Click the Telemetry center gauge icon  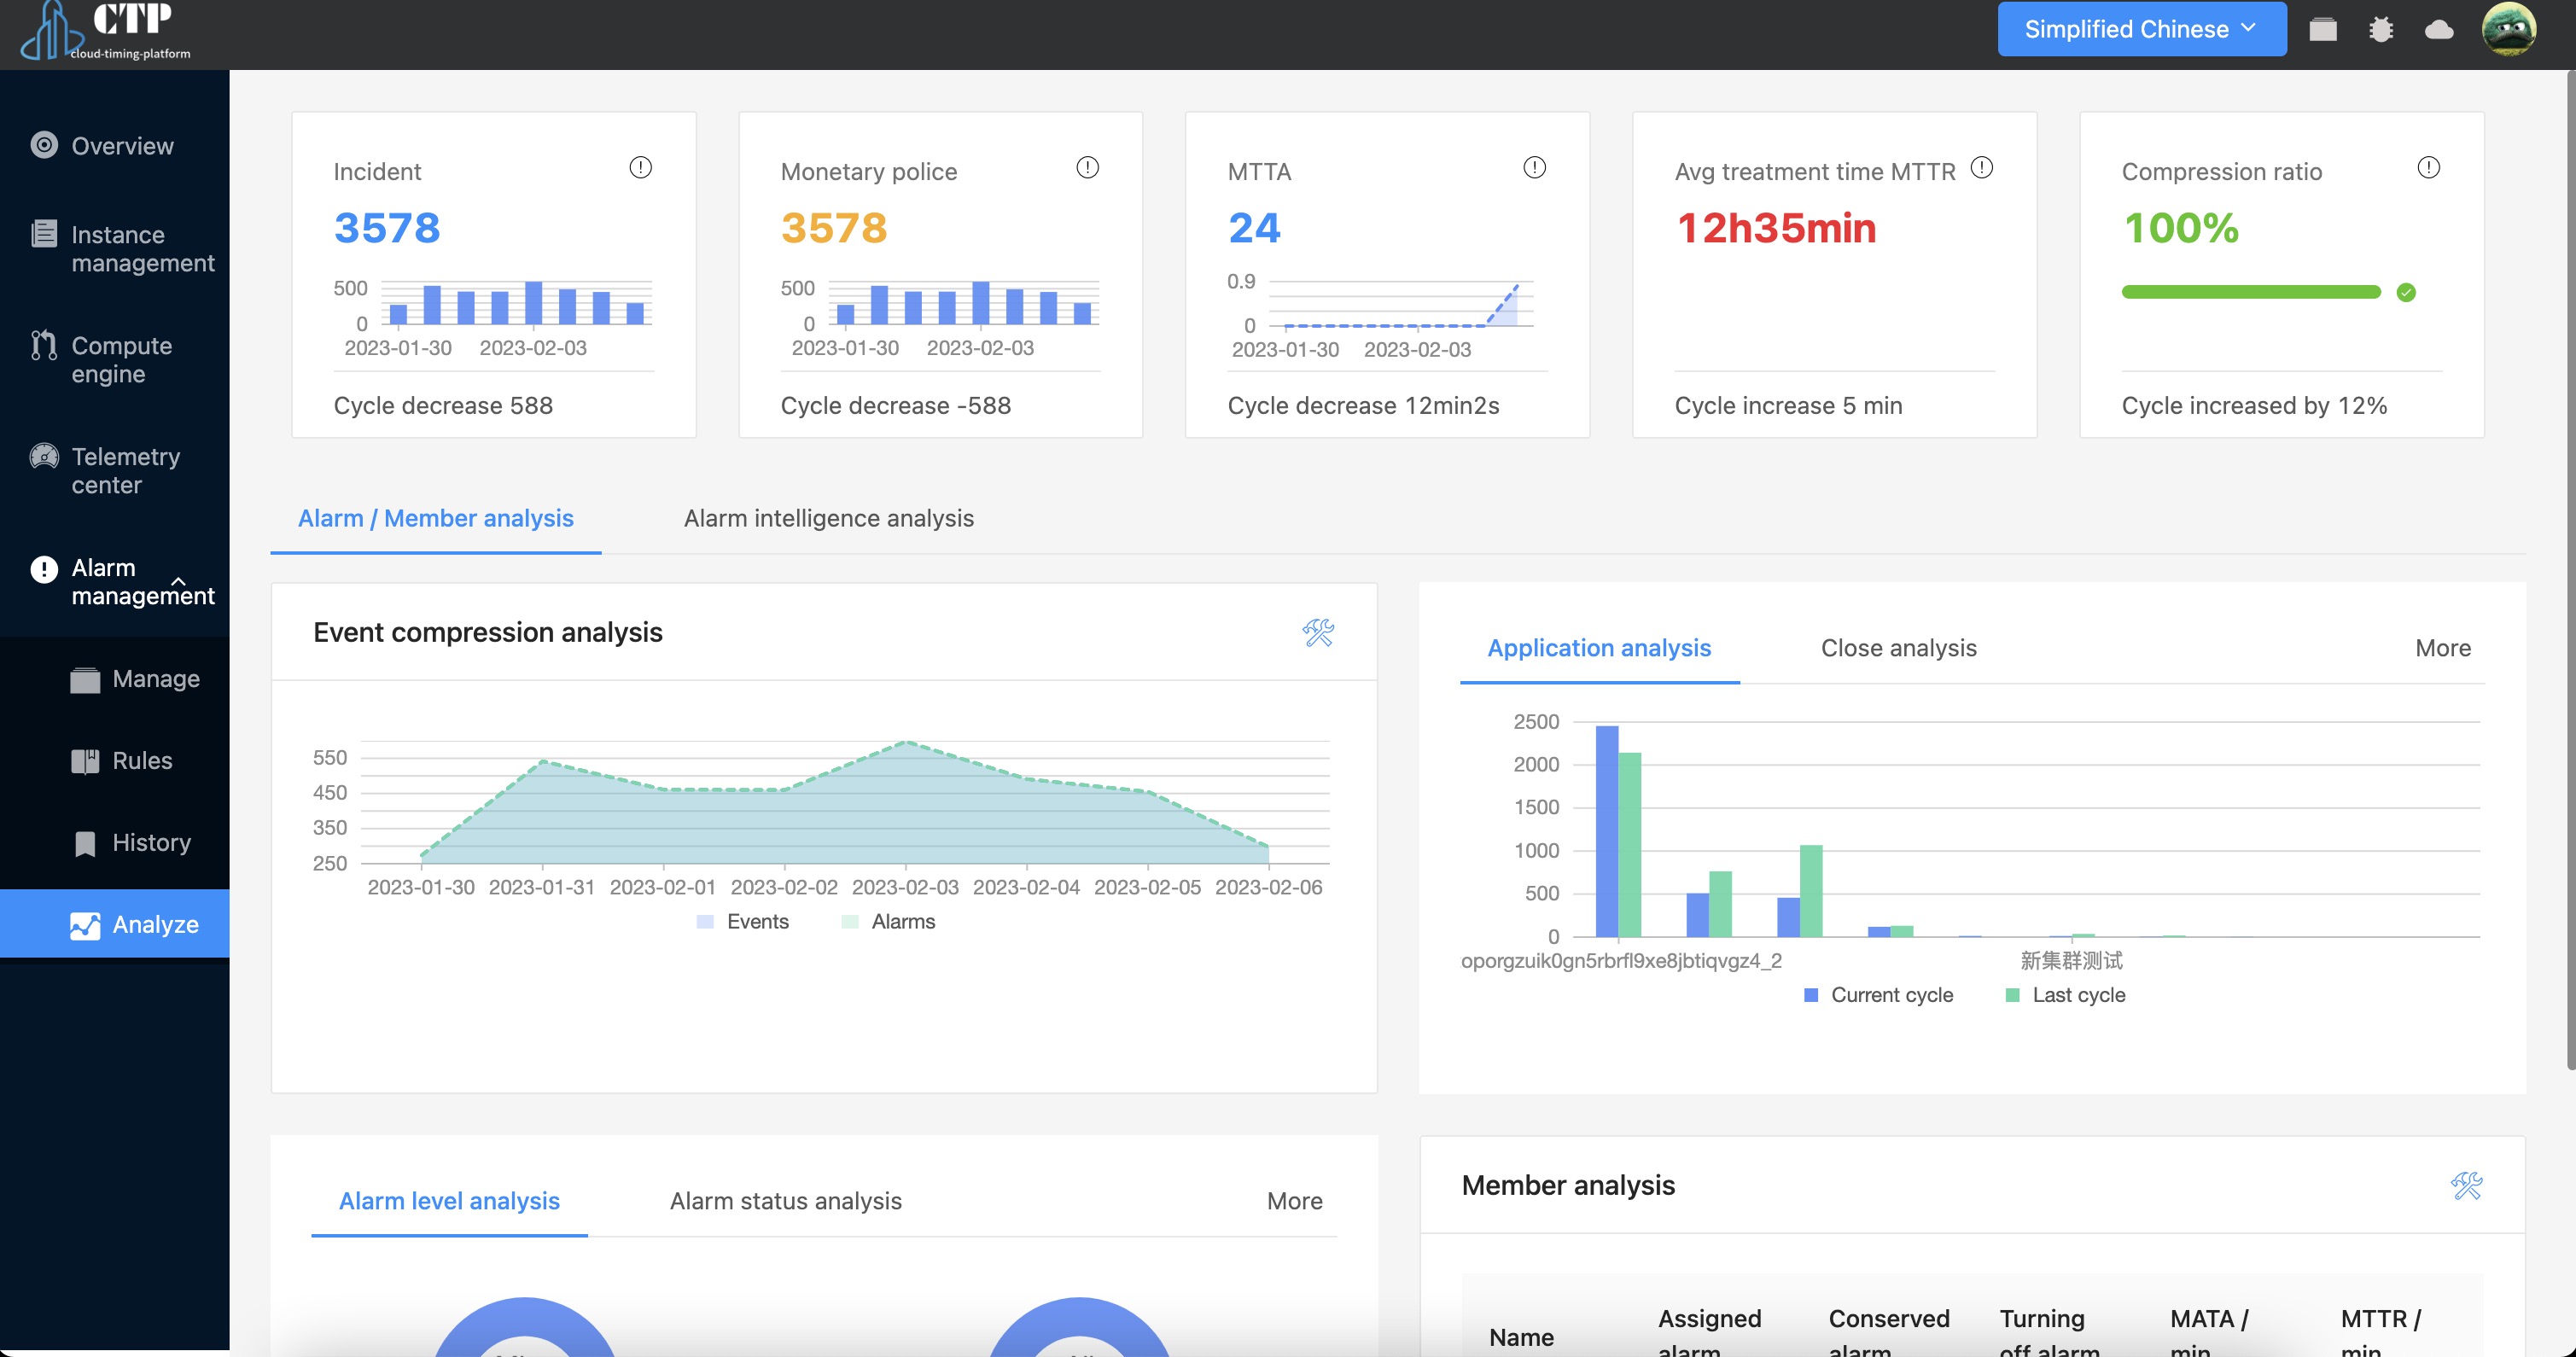pos(44,456)
